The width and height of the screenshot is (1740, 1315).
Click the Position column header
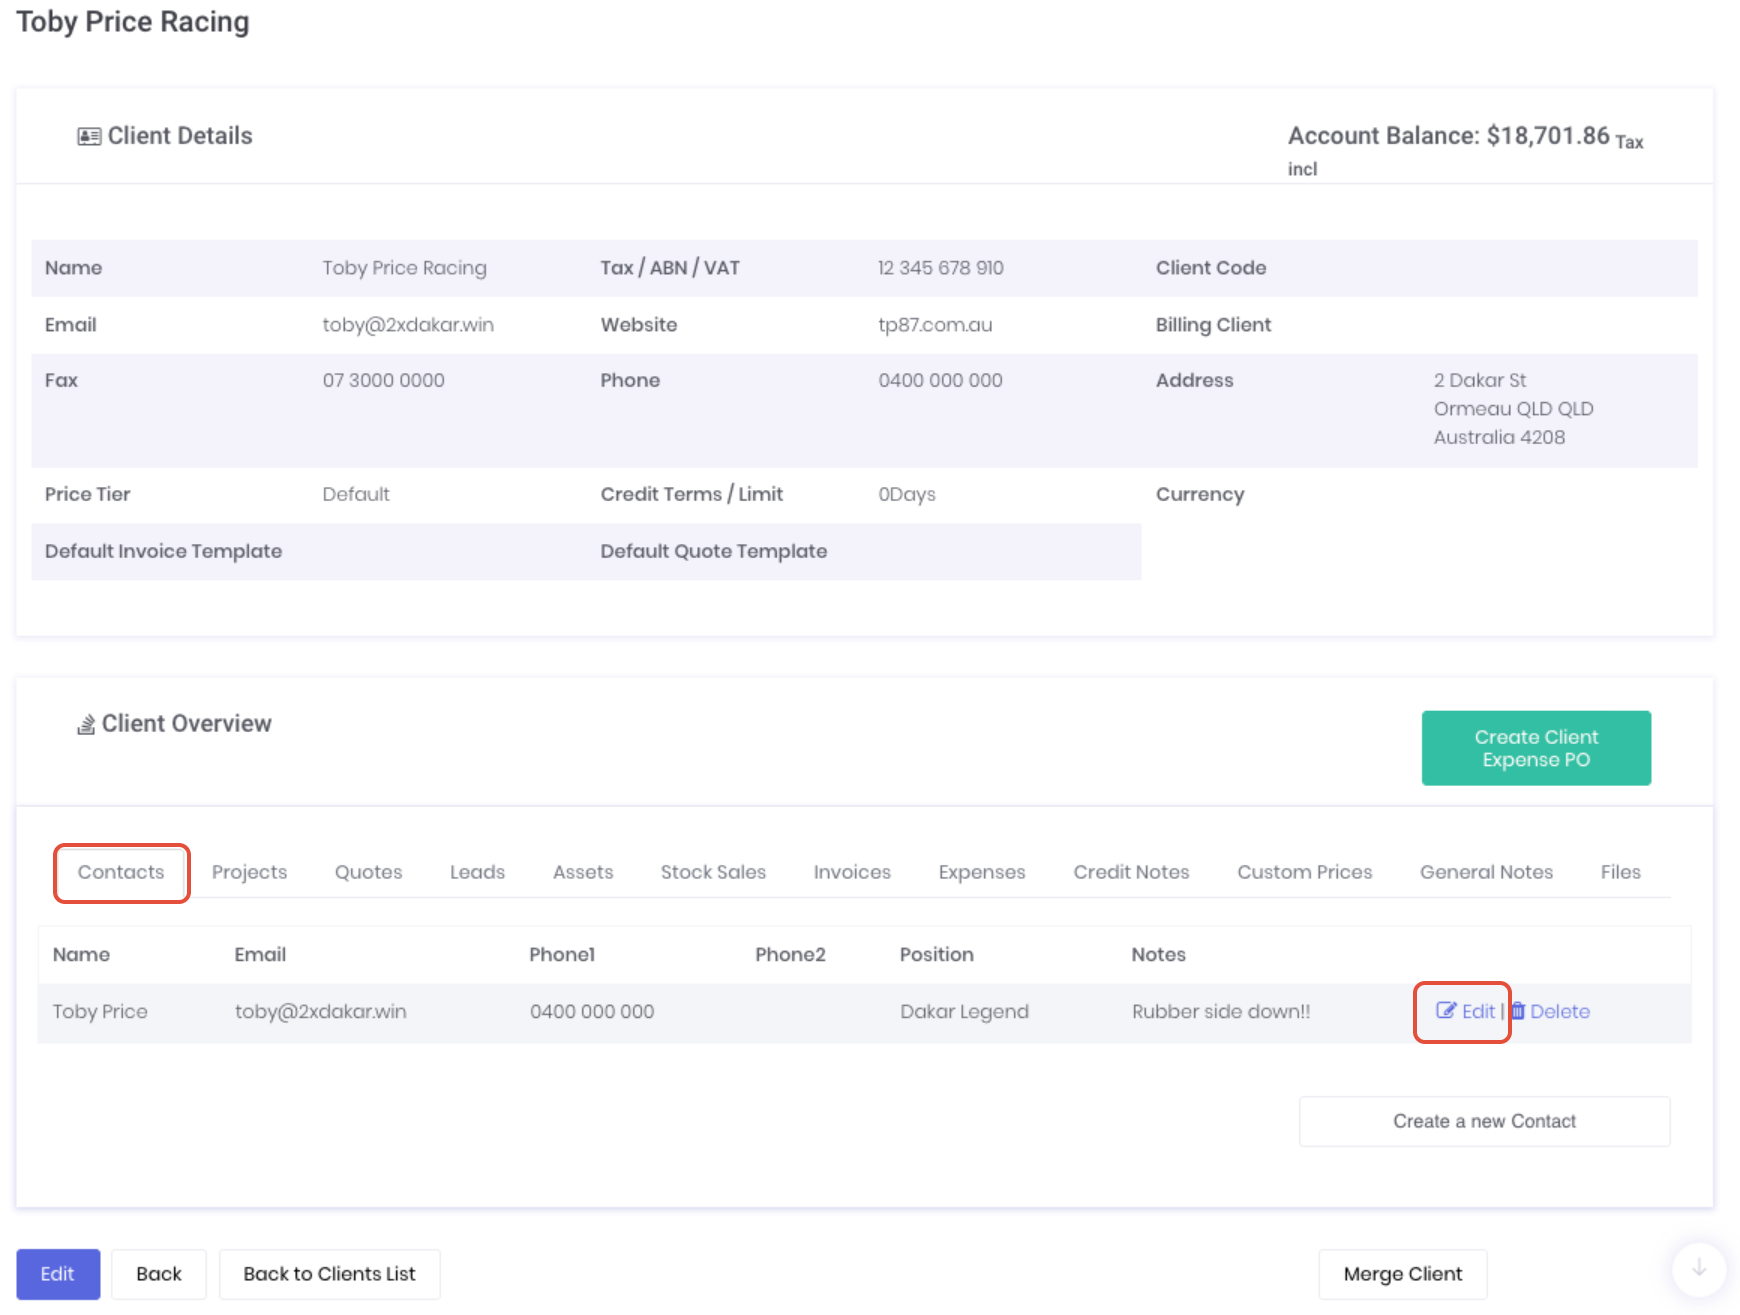point(936,954)
